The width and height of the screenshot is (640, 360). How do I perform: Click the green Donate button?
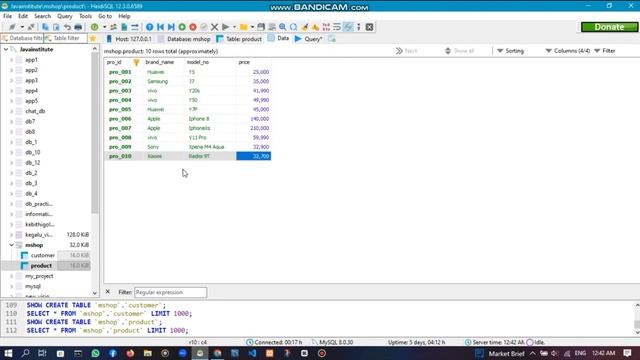[x=609, y=27]
